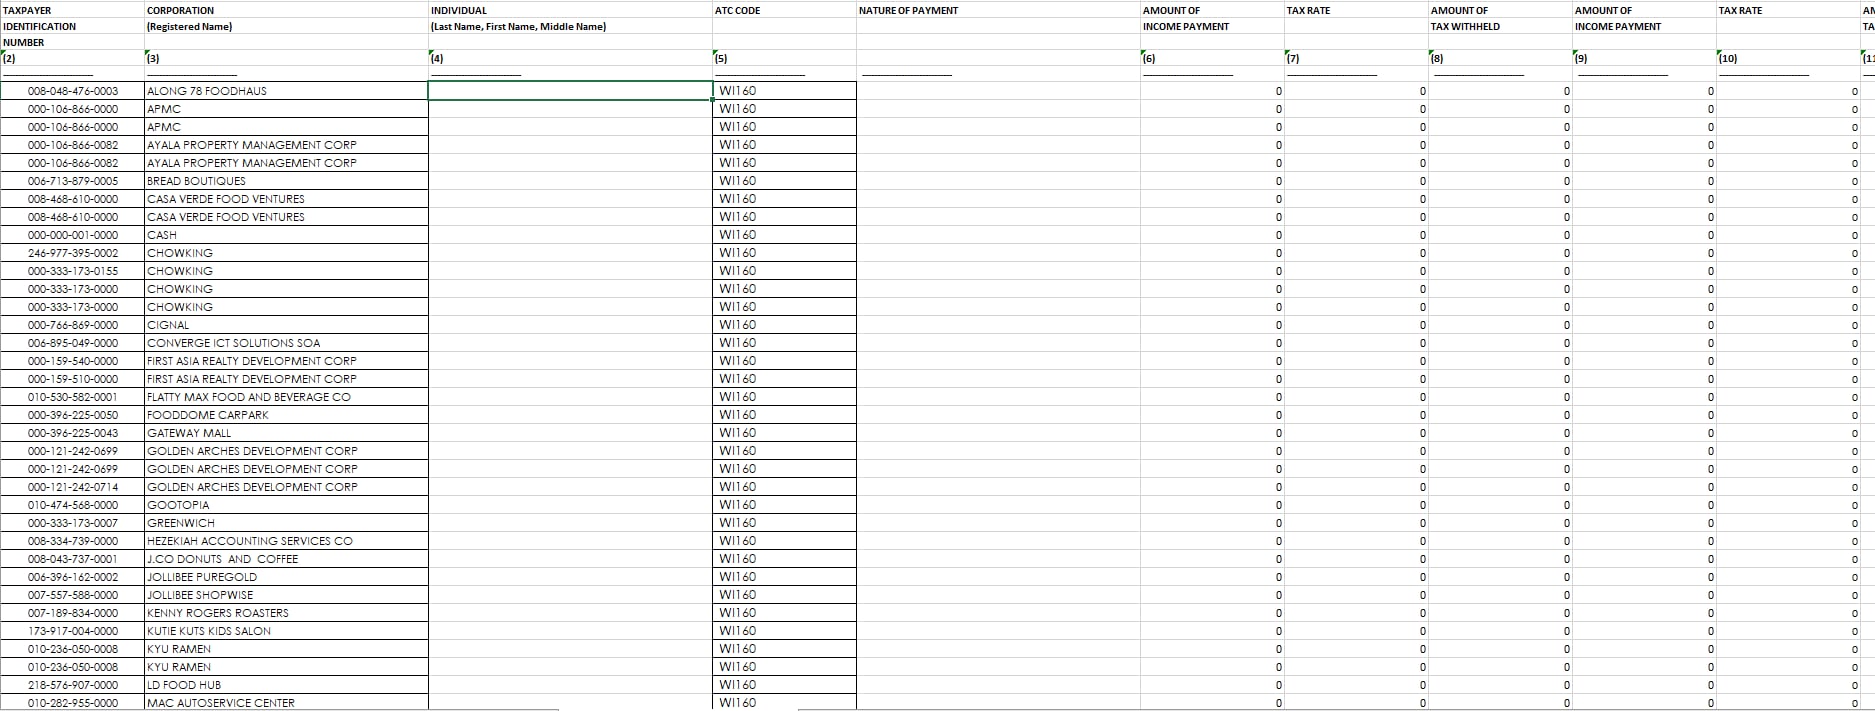Select Nature of Payment cell in CASH row

pyautogui.click(x=998, y=235)
